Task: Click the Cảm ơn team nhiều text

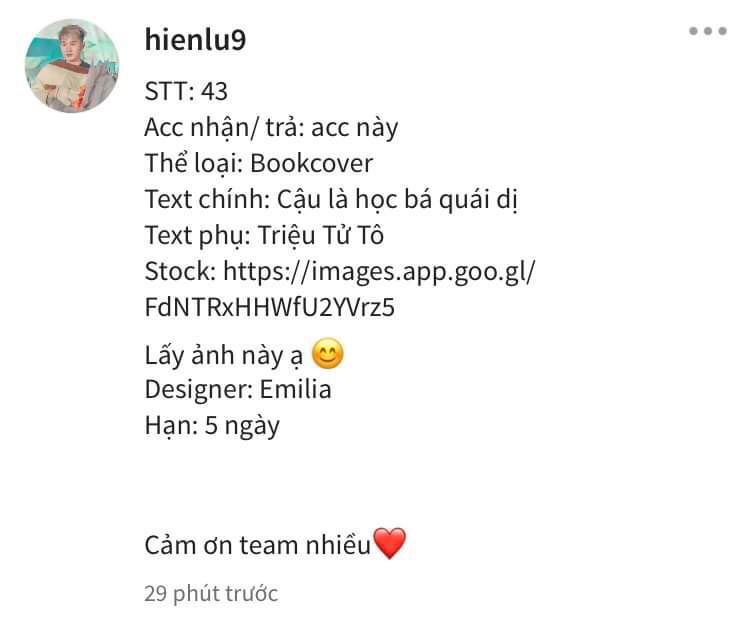Action: pyautogui.click(x=258, y=545)
